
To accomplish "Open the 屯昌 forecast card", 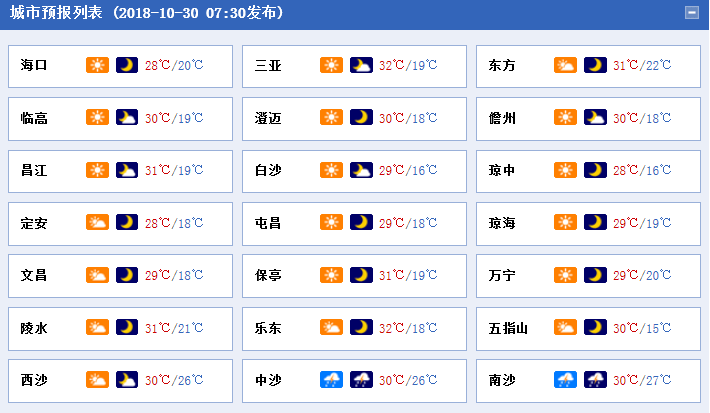I will click(354, 224).
